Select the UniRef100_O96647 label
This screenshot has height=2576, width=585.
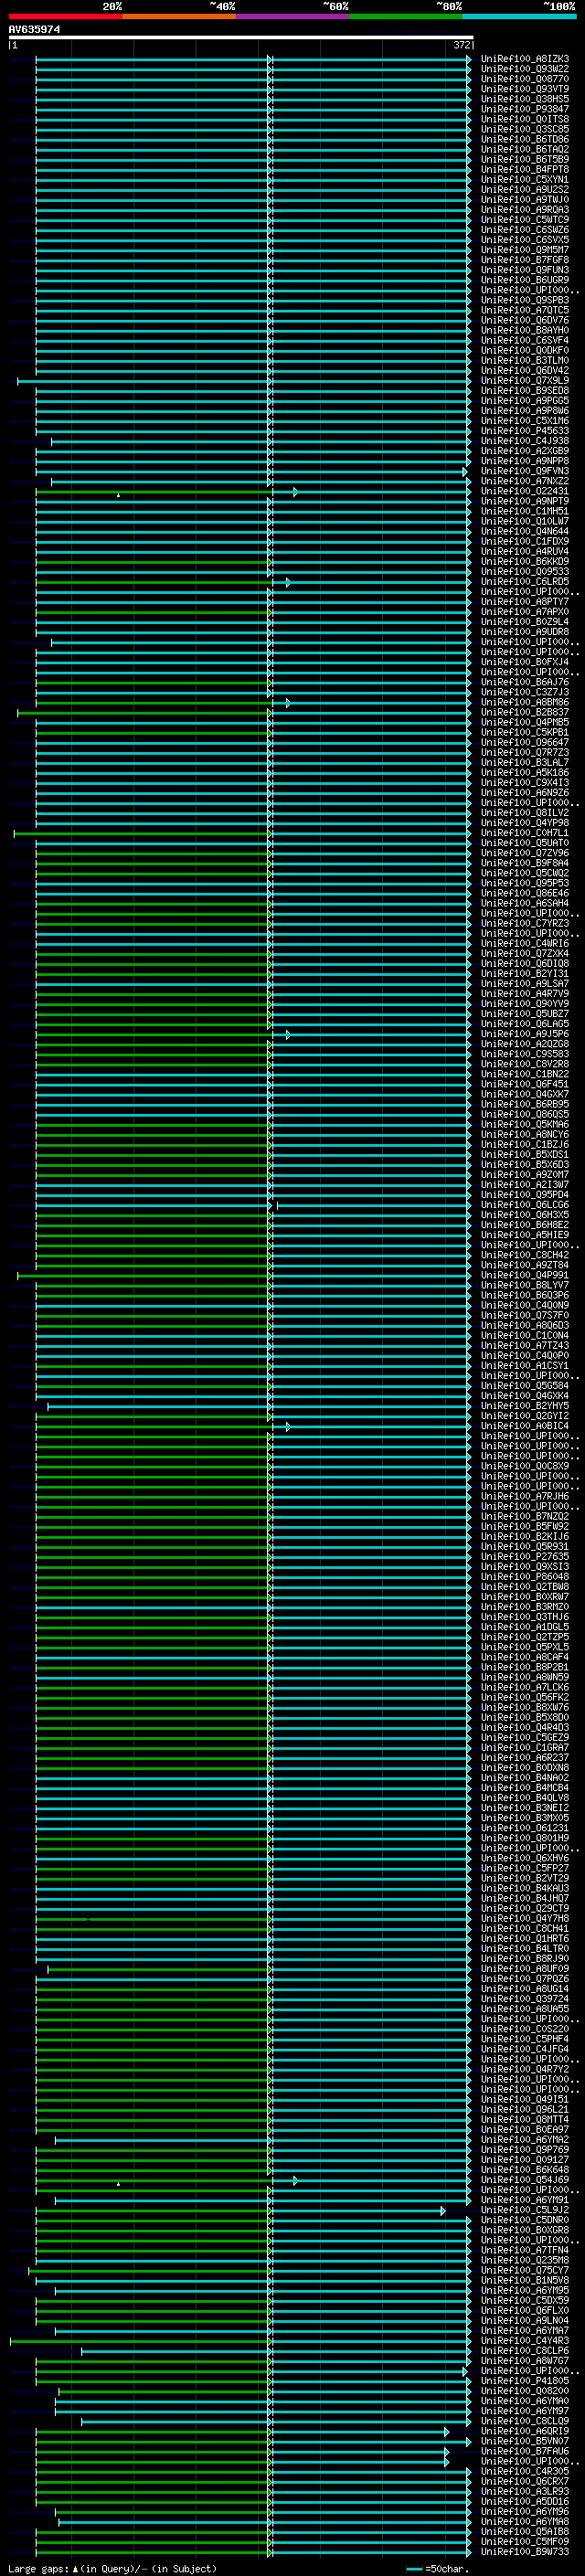tap(525, 742)
